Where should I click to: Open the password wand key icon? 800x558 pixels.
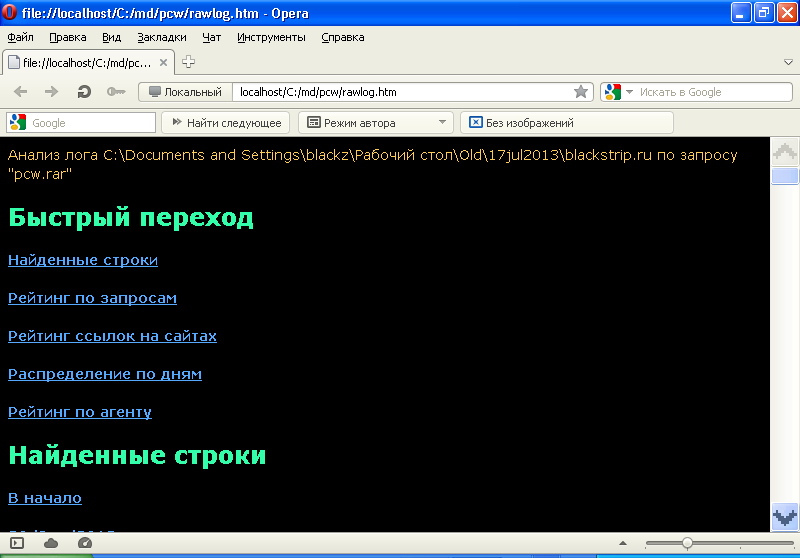tap(116, 92)
